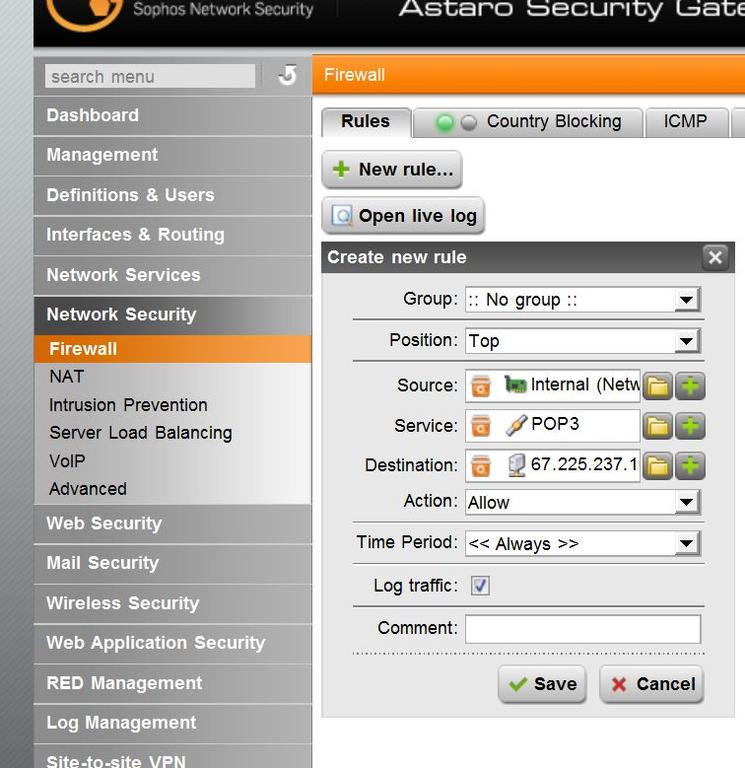Open the folder browser icon for Destination
The width and height of the screenshot is (745, 768).
(657, 465)
